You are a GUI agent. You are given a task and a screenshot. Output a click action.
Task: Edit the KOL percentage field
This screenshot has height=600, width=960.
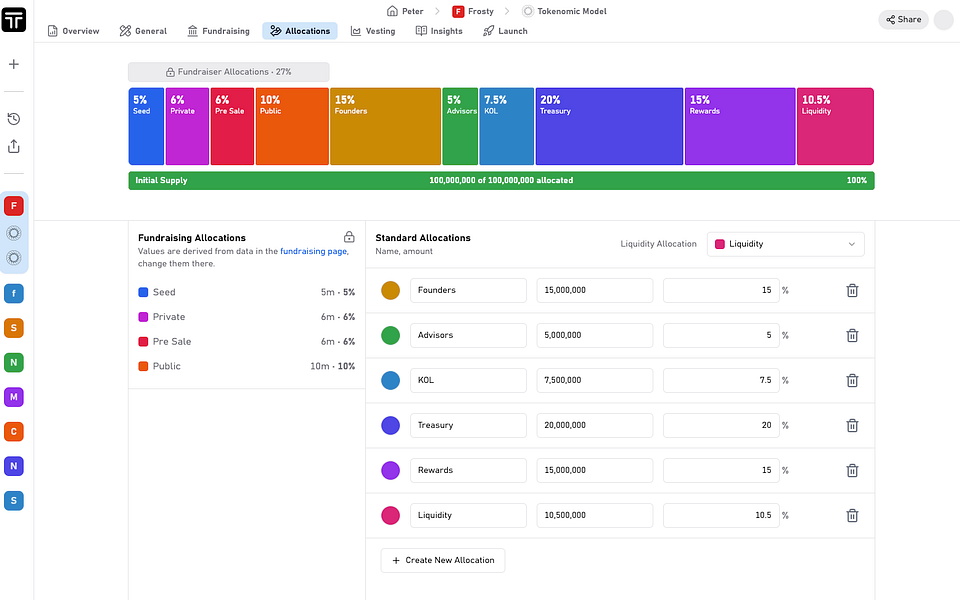coord(720,380)
